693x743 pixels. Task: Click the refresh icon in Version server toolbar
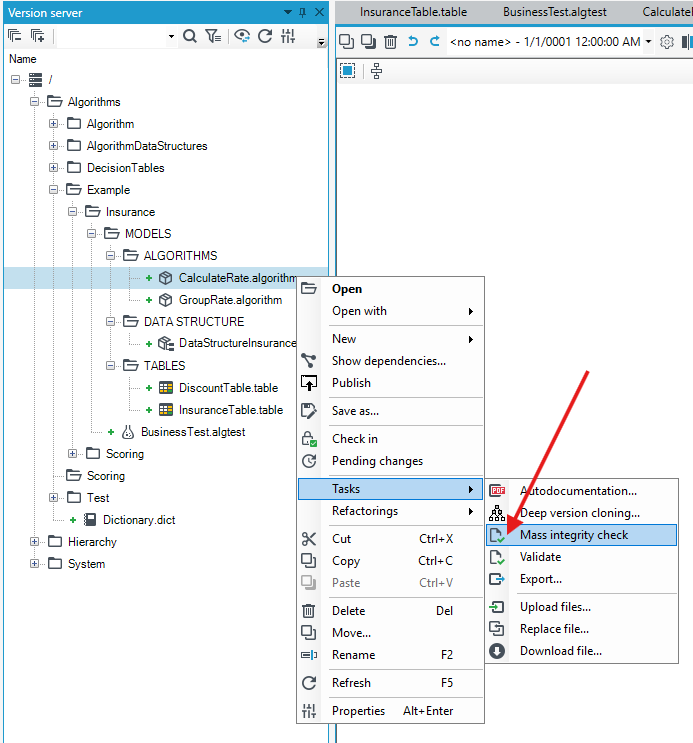265,36
